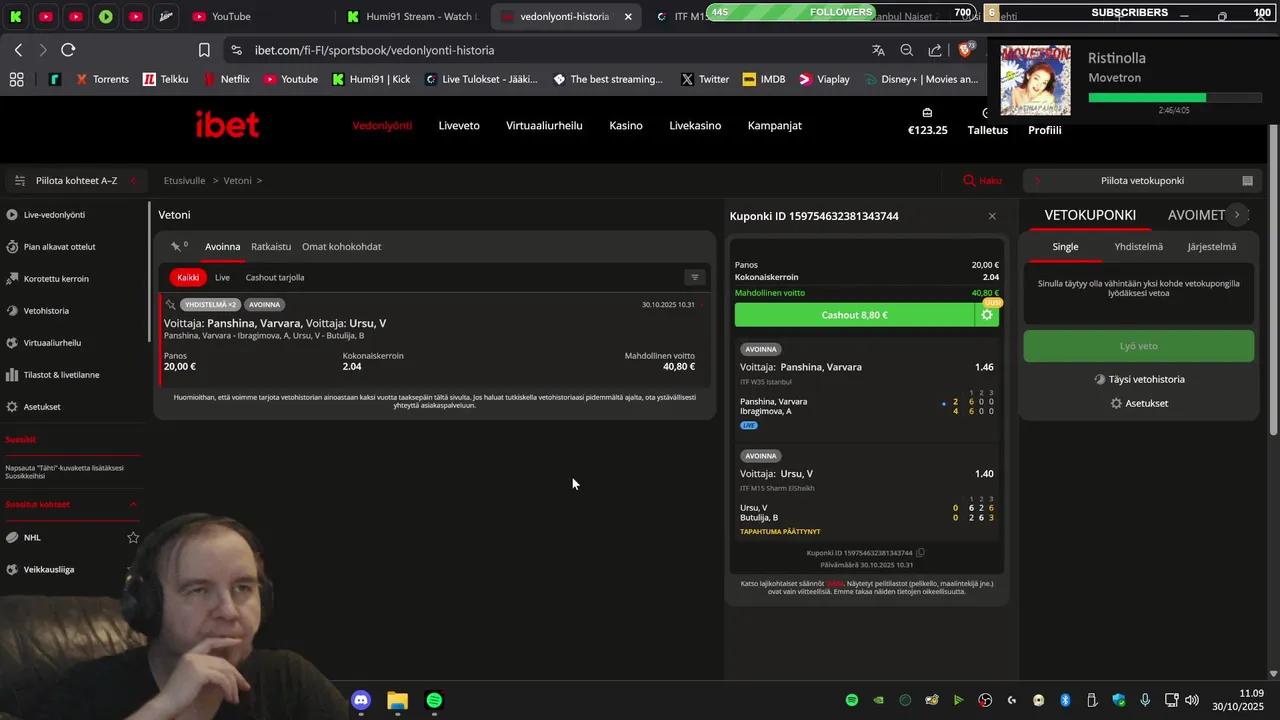The width and height of the screenshot is (1280, 720).
Task: Select the Kaikki filter pill
Action: [x=188, y=278]
